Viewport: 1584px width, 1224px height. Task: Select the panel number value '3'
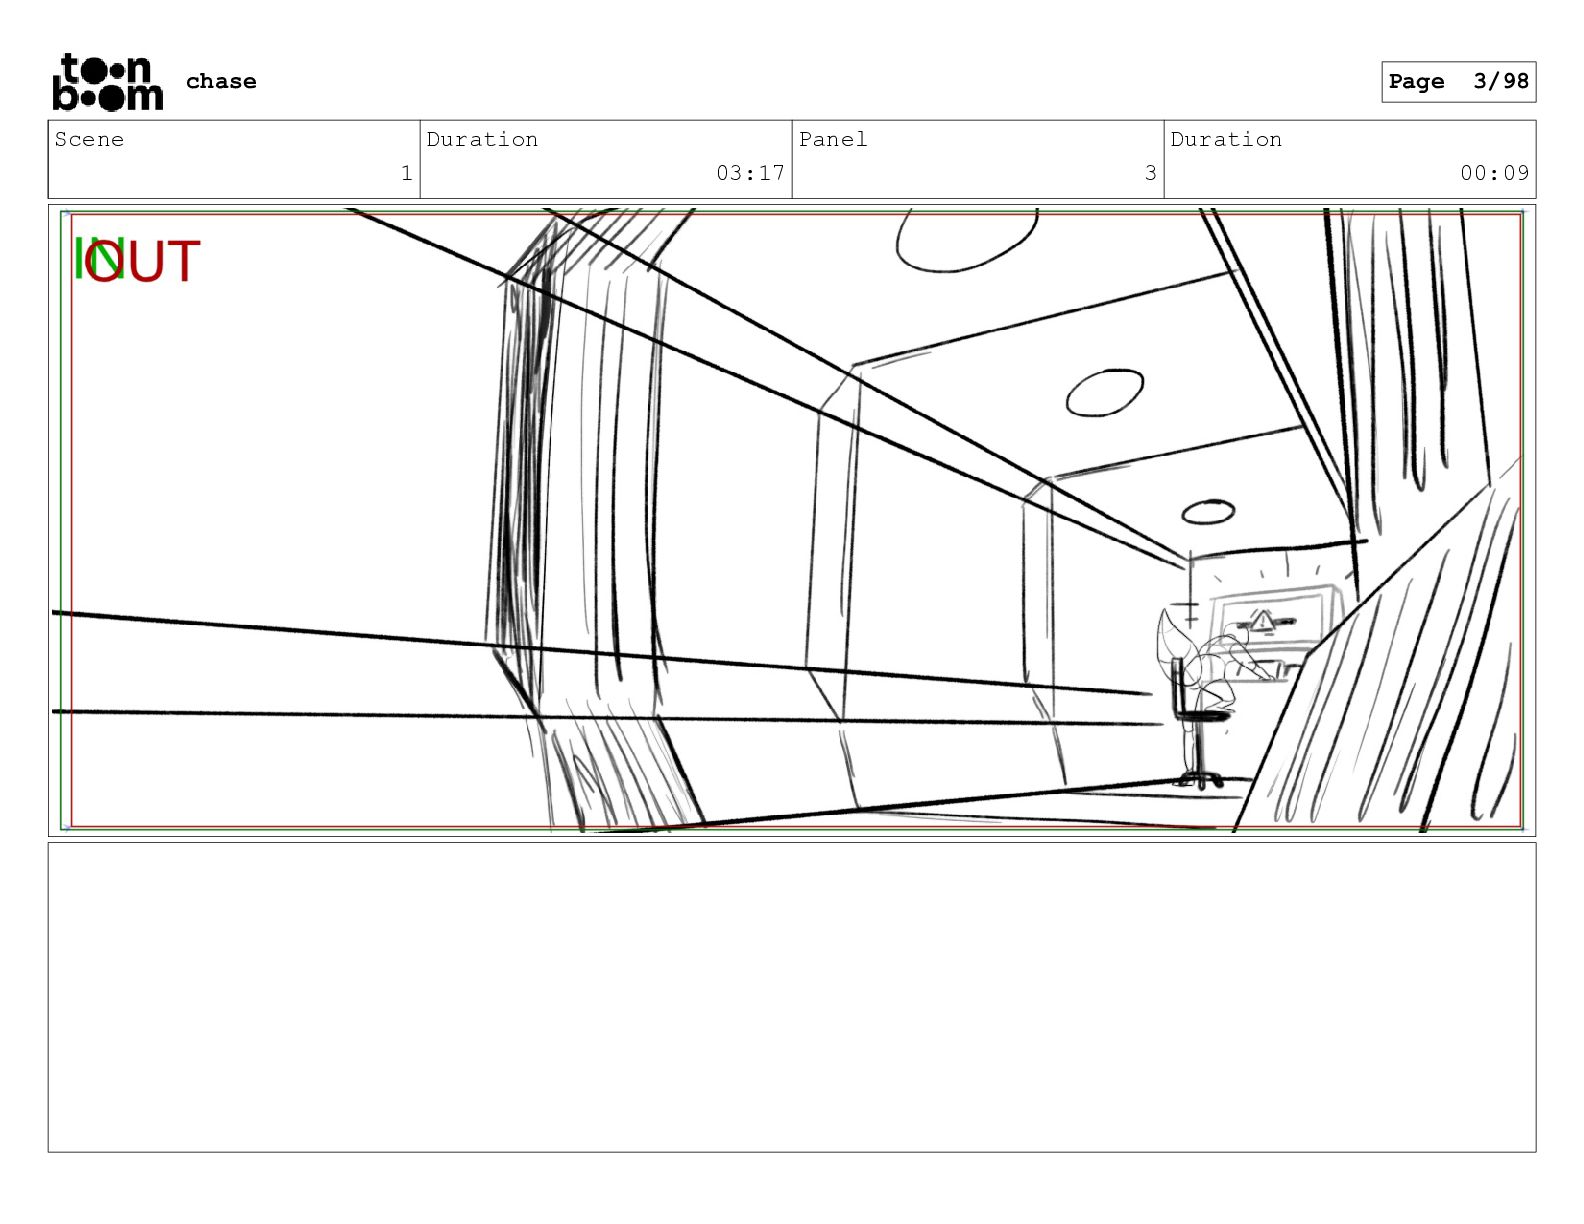click(x=1150, y=173)
